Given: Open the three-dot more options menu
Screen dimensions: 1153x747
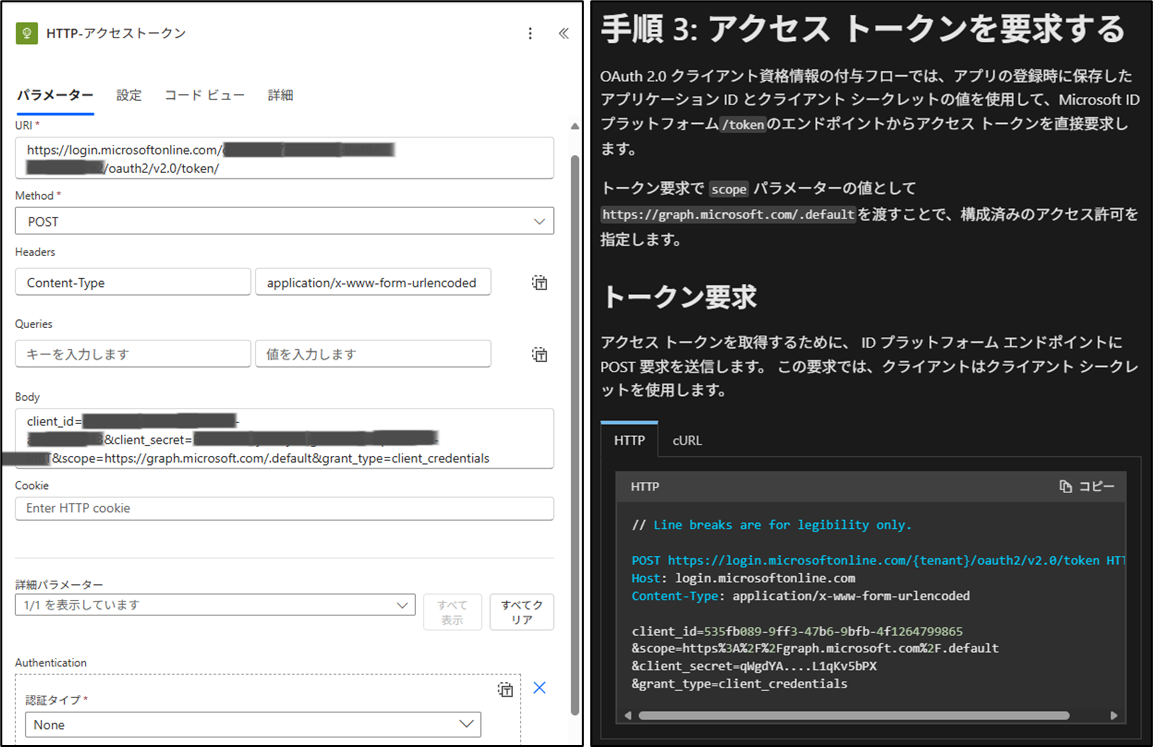Looking at the screenshot, I should click(x=530, y=33).
